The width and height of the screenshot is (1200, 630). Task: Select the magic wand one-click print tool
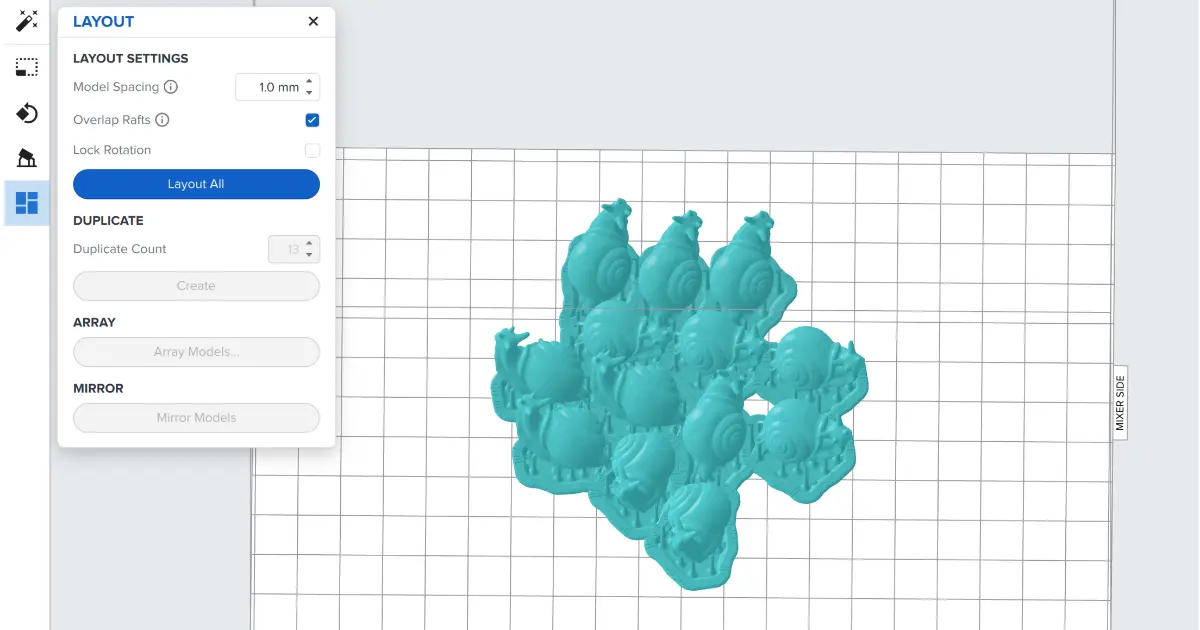point(27,20)
